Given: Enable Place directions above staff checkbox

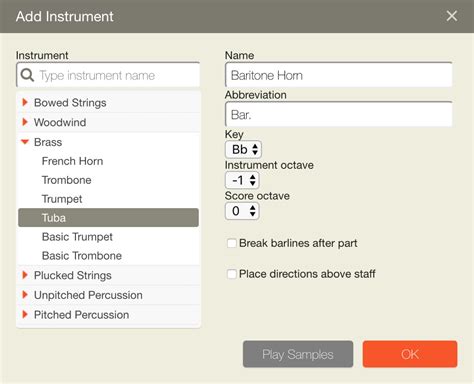Looking at the screenshot, I should point(232,274).
